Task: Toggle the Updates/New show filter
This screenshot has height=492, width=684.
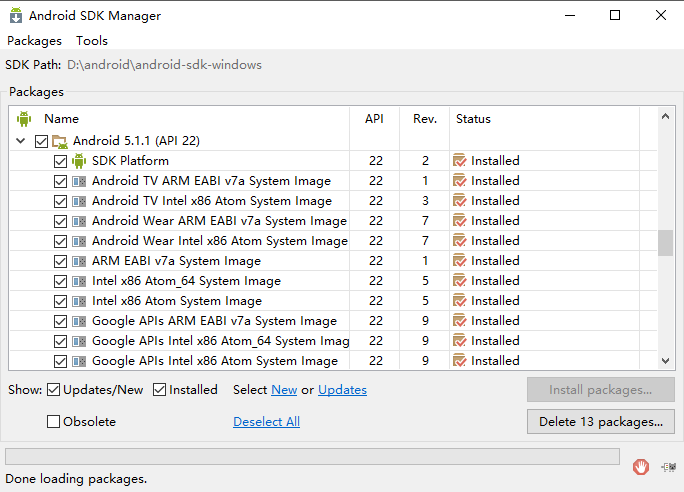Action: pyautogui.click(x=53, y=390)
